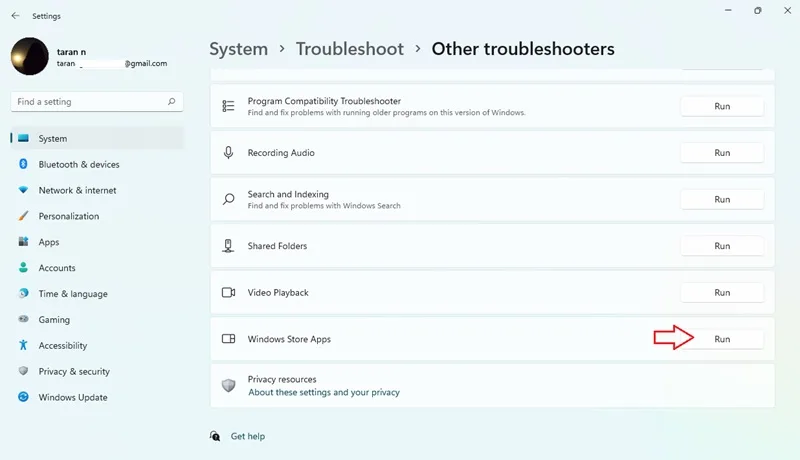This screenshot has height=460, width=800.
Task: Run the Program Compatibility Troubleshooter
Action: [x=722, y=106]
